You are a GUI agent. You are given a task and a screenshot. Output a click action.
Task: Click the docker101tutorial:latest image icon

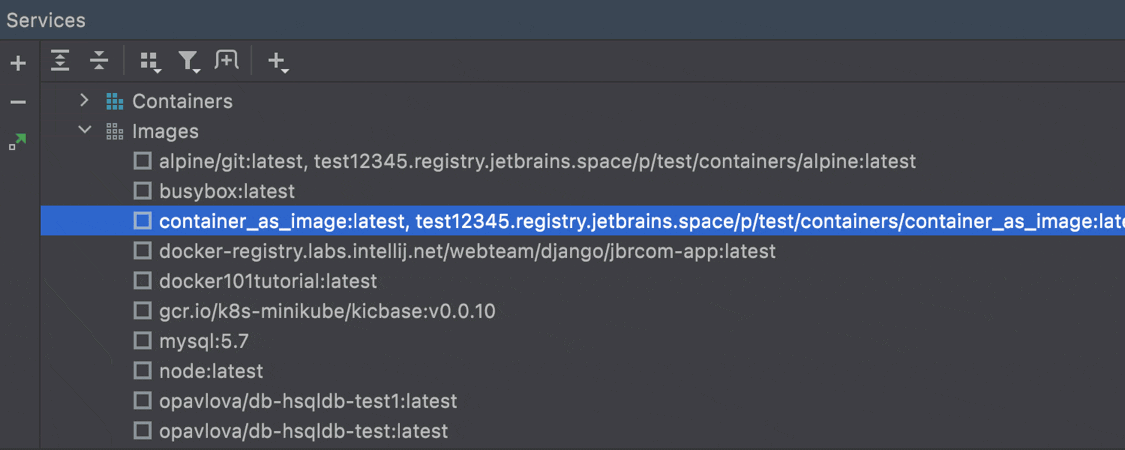(143, 281)
